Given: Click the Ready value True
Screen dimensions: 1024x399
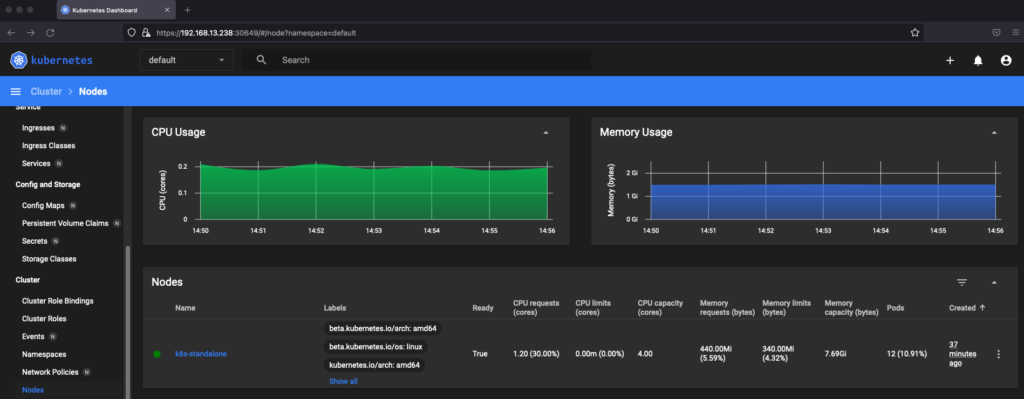Looking at the screenshot, I should (480, 354).
